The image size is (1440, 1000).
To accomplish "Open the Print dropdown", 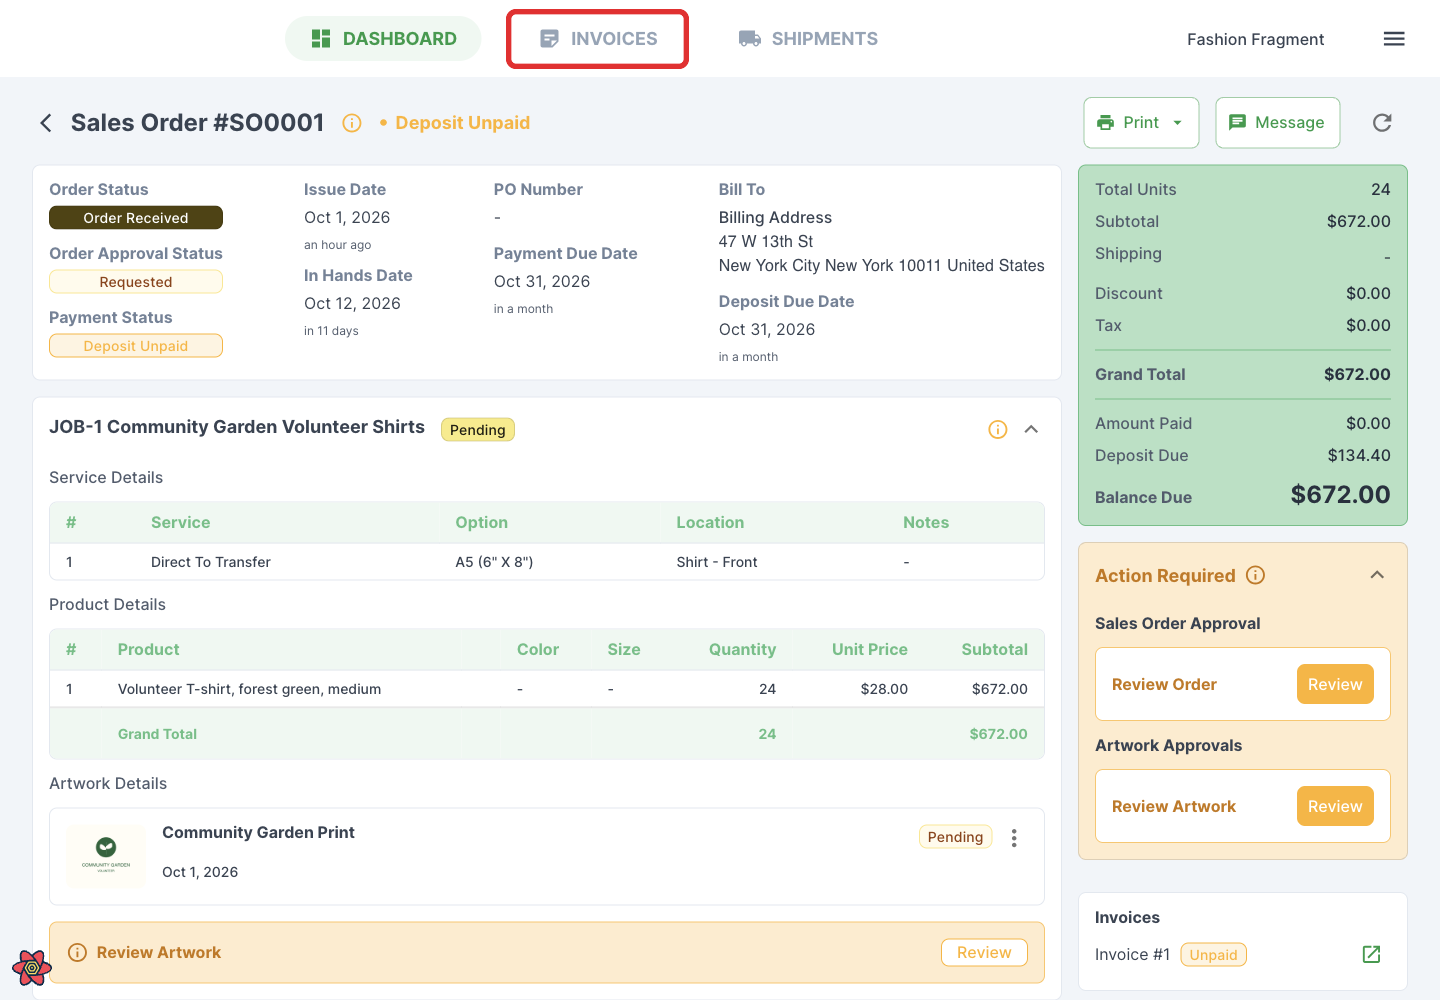I will (1141, 123).
